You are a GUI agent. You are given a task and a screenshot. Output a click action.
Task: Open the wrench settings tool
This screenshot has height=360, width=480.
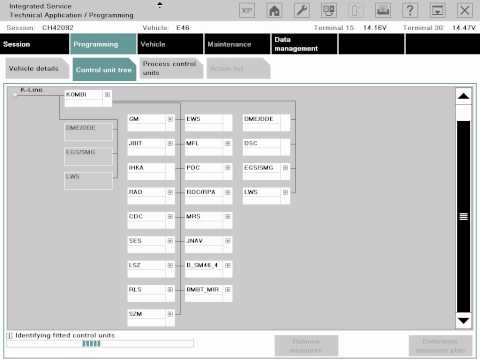click(301, 10)
